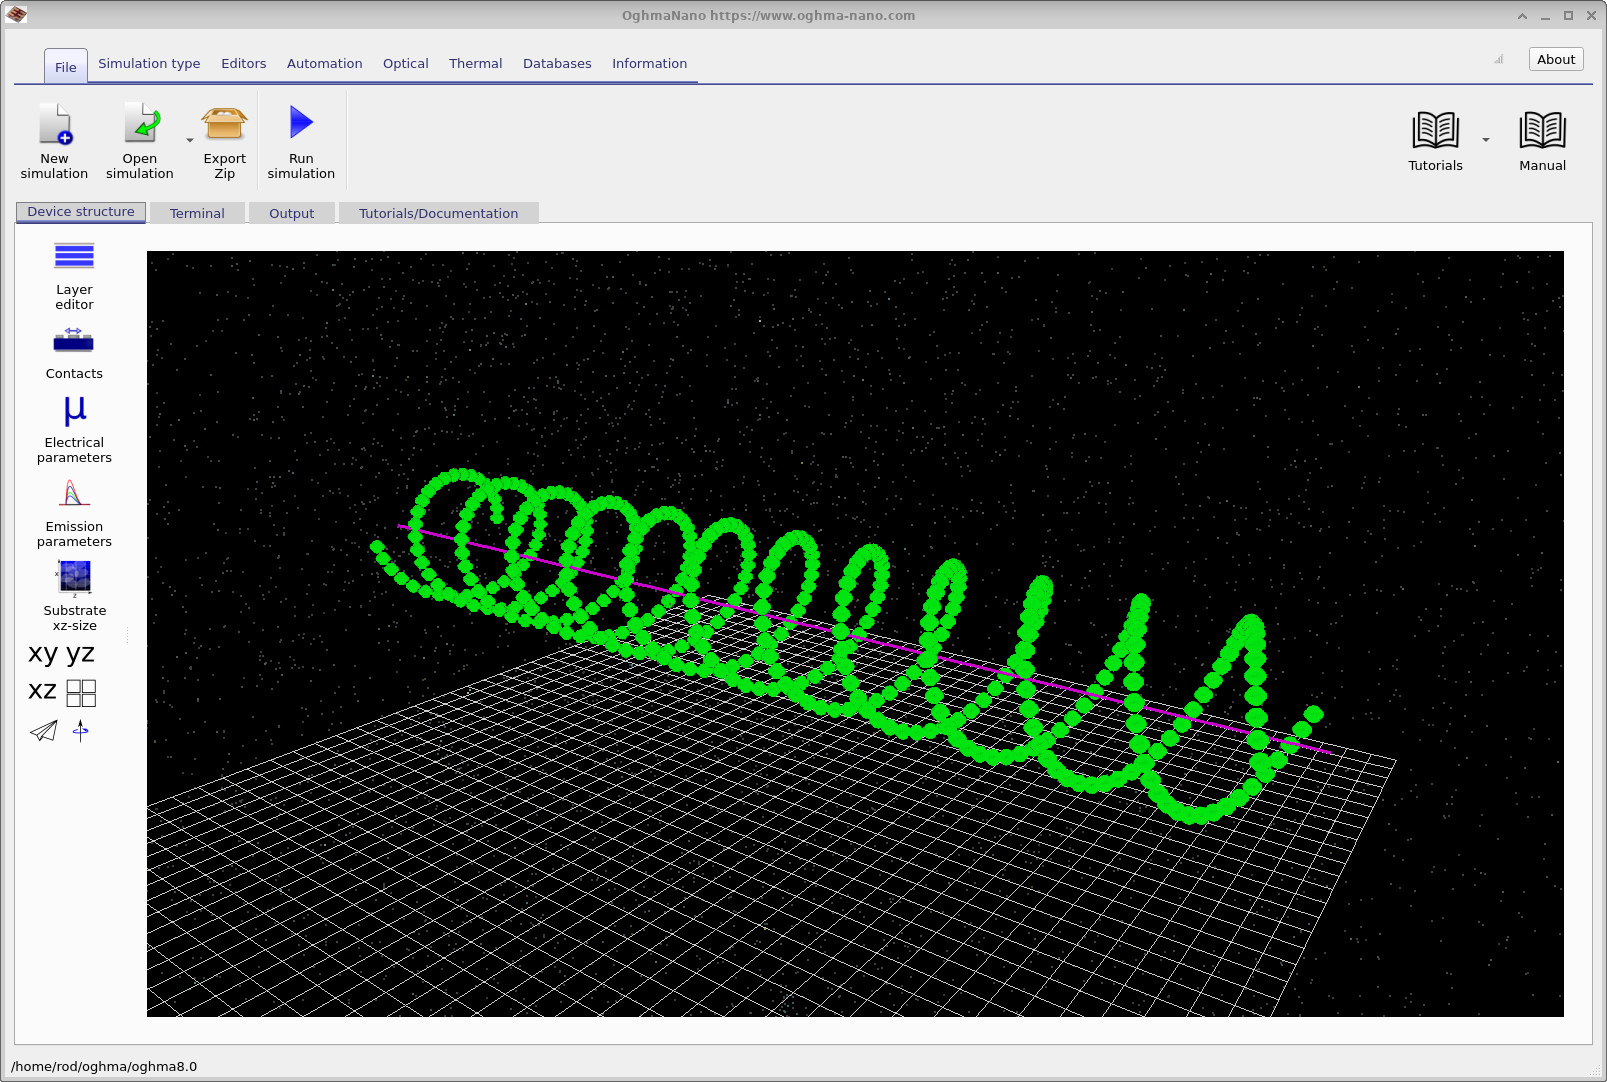Switch to the xy view
Viewport: 1607px width, 1082px height.
(43, 654)
